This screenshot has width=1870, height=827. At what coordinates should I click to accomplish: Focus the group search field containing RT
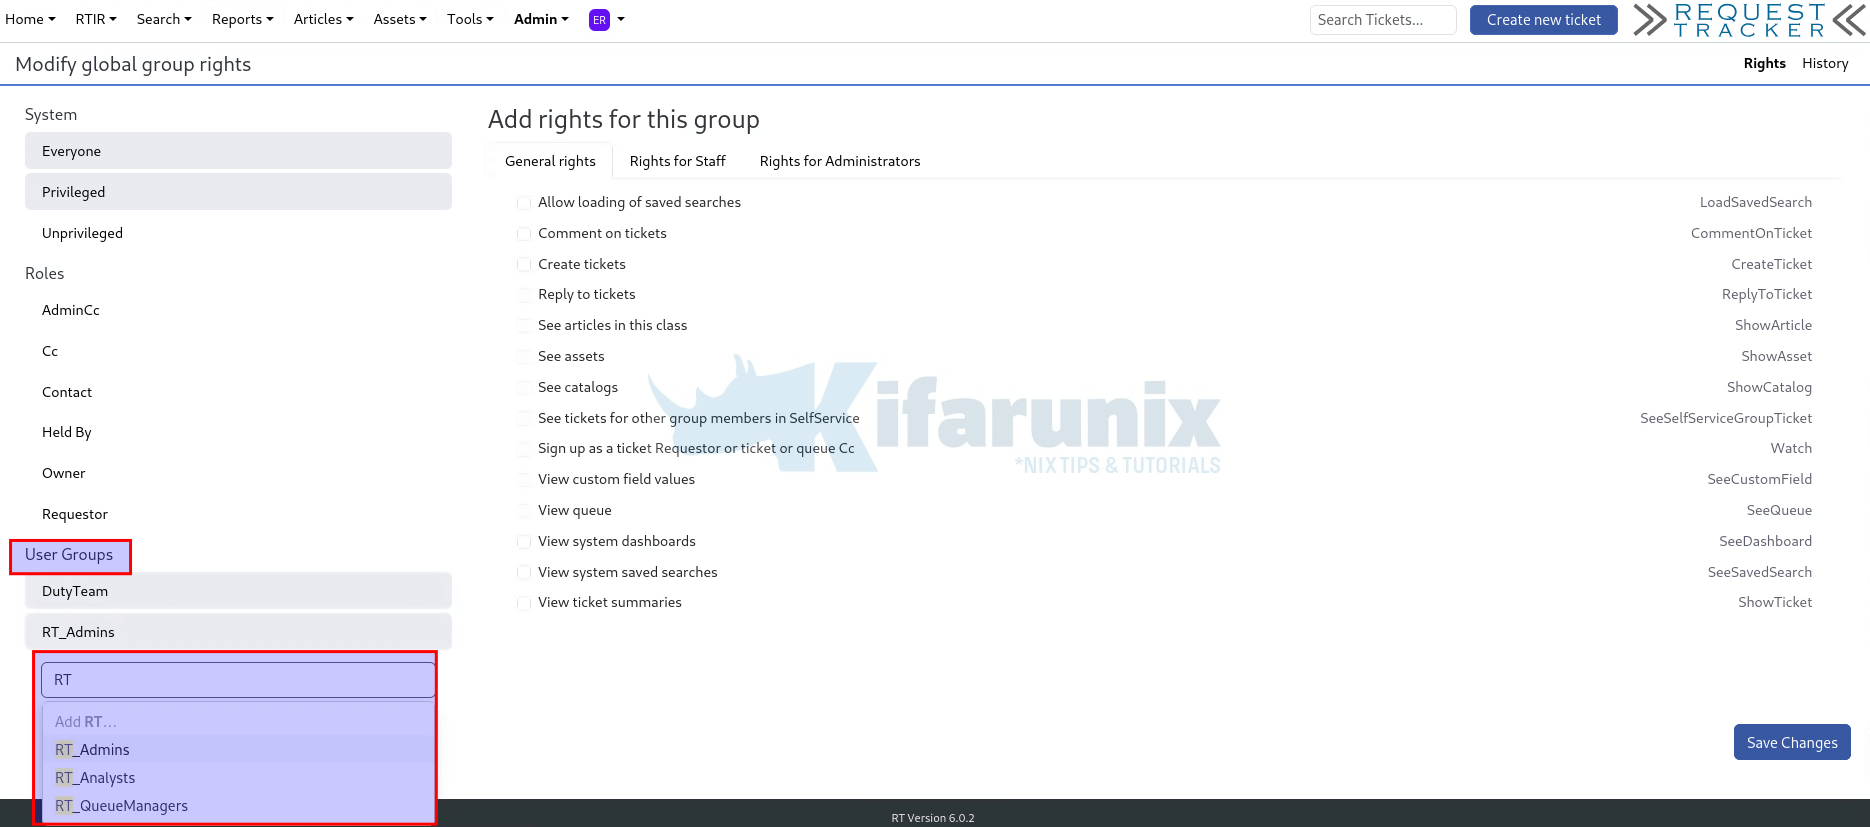pos(238,680)
